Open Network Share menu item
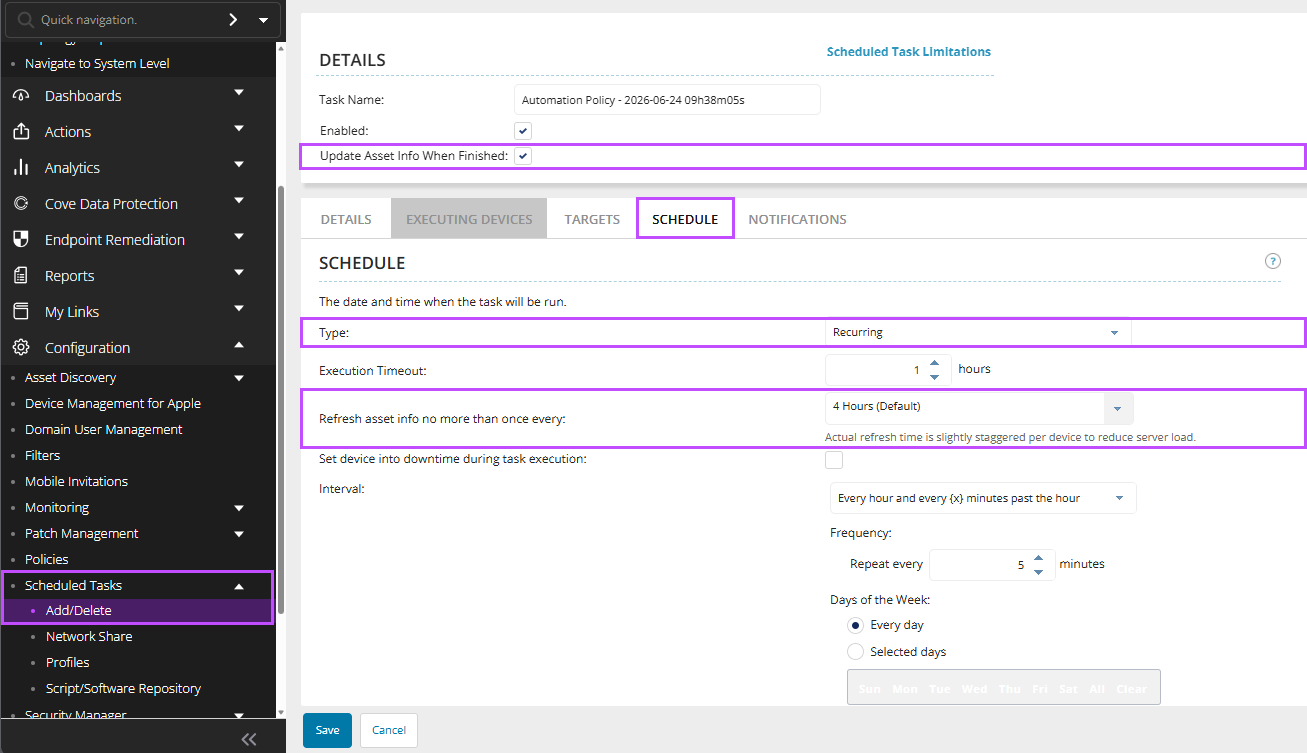This screenshot has height=753, width=1307. click(x=89, y=637)
